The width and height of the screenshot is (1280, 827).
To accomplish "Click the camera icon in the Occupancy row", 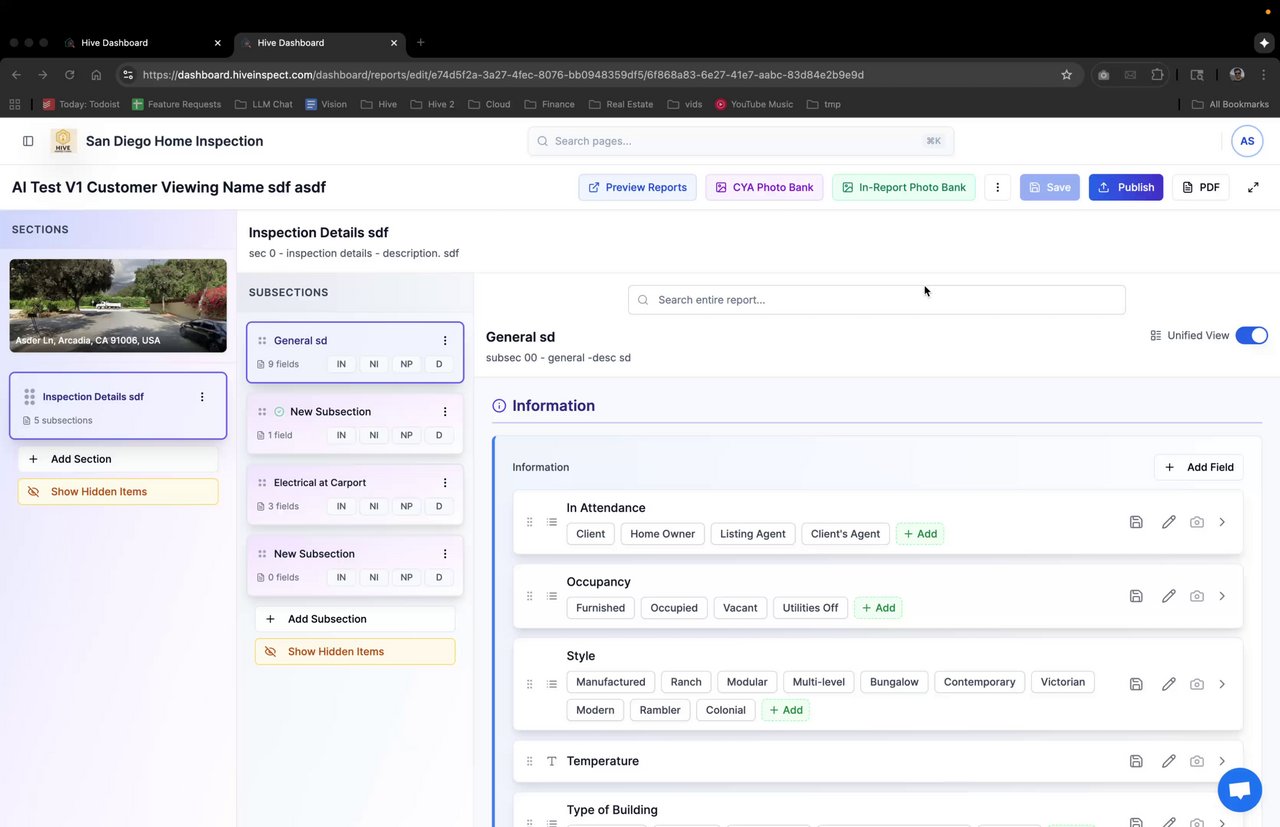I will [x=1197, y=596].
